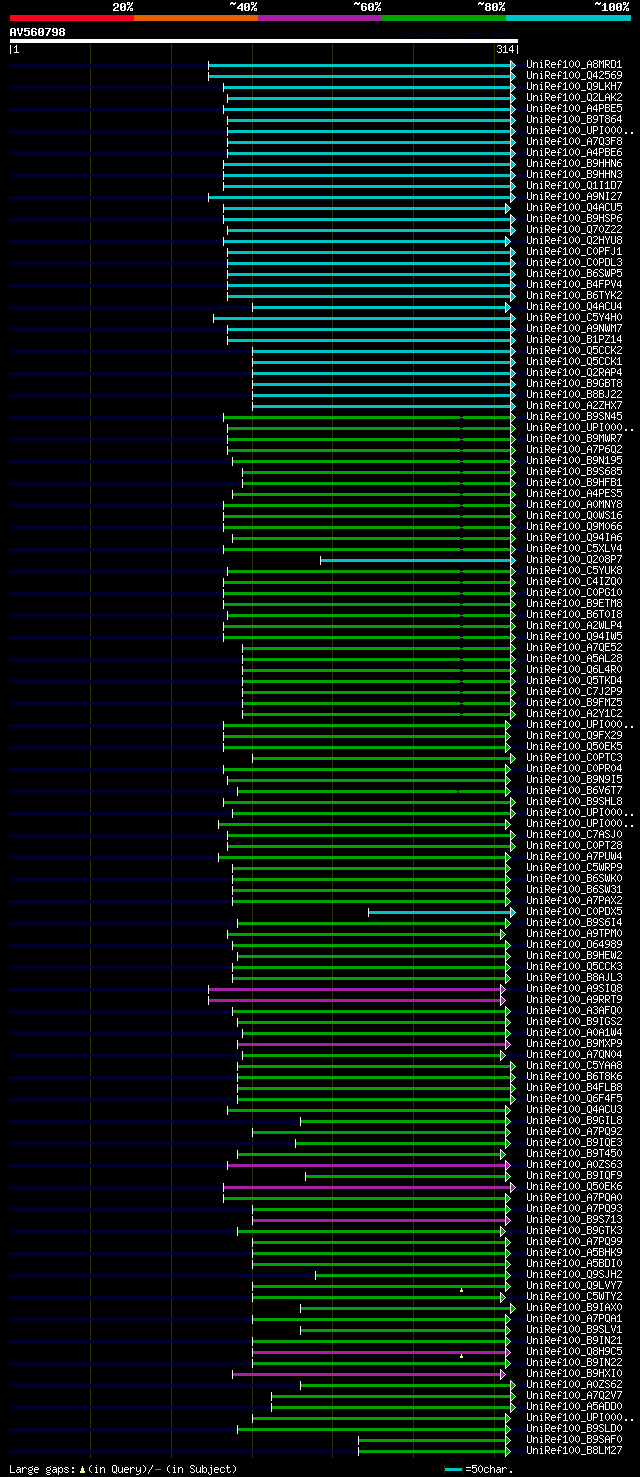This screenshot has height=1477, width=640.
Task: Select hit label UniRef100_Q2RAP4
Action: click(574, 372)
